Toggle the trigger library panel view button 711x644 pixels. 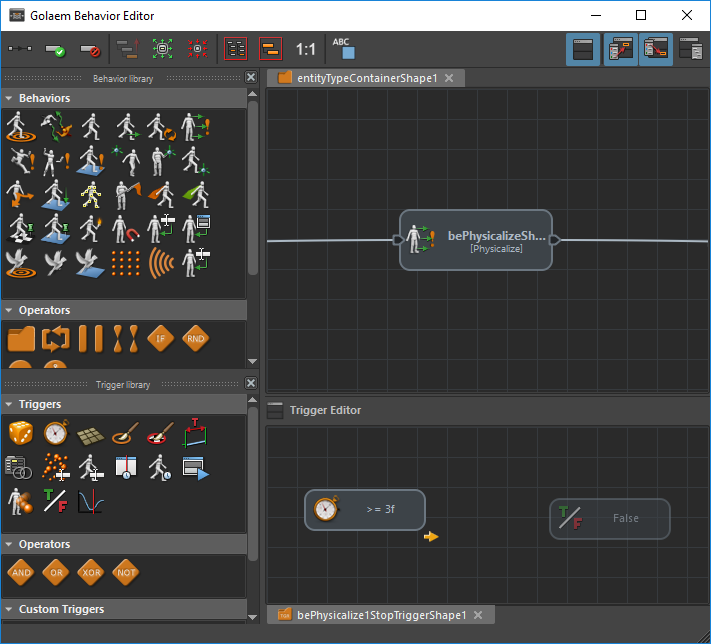coord(656,49)
